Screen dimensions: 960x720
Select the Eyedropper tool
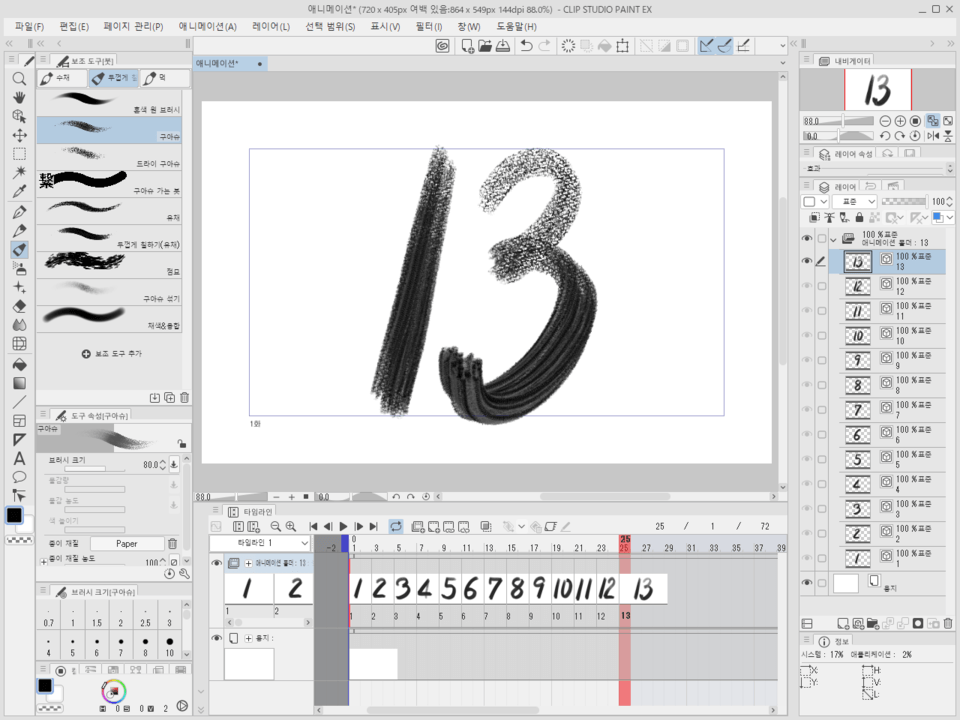pyautogui.click(x=19, y=192)
